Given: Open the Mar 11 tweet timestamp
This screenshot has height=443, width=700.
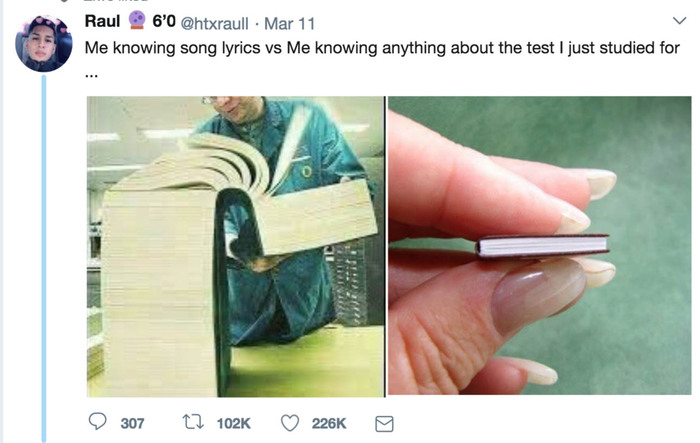Looking at the screenshot, I should [289, 23].
